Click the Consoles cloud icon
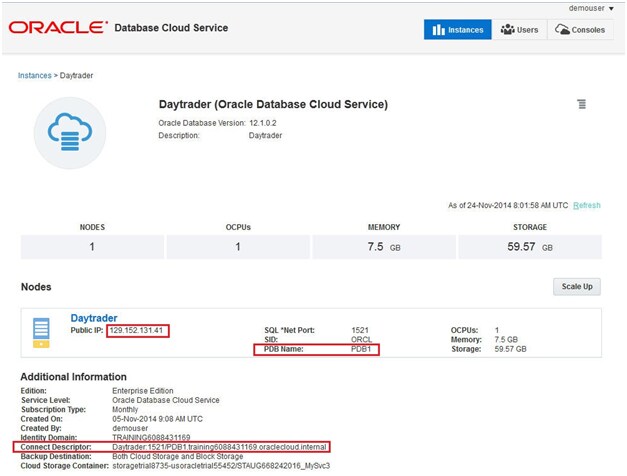 point(562,29)
